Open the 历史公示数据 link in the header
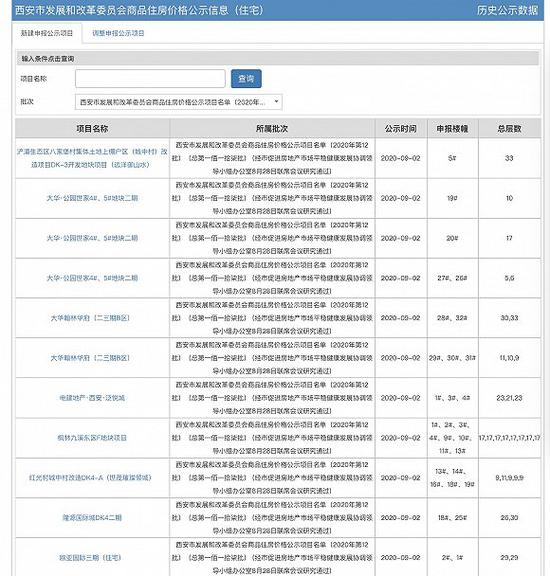 tap(507, 10)
